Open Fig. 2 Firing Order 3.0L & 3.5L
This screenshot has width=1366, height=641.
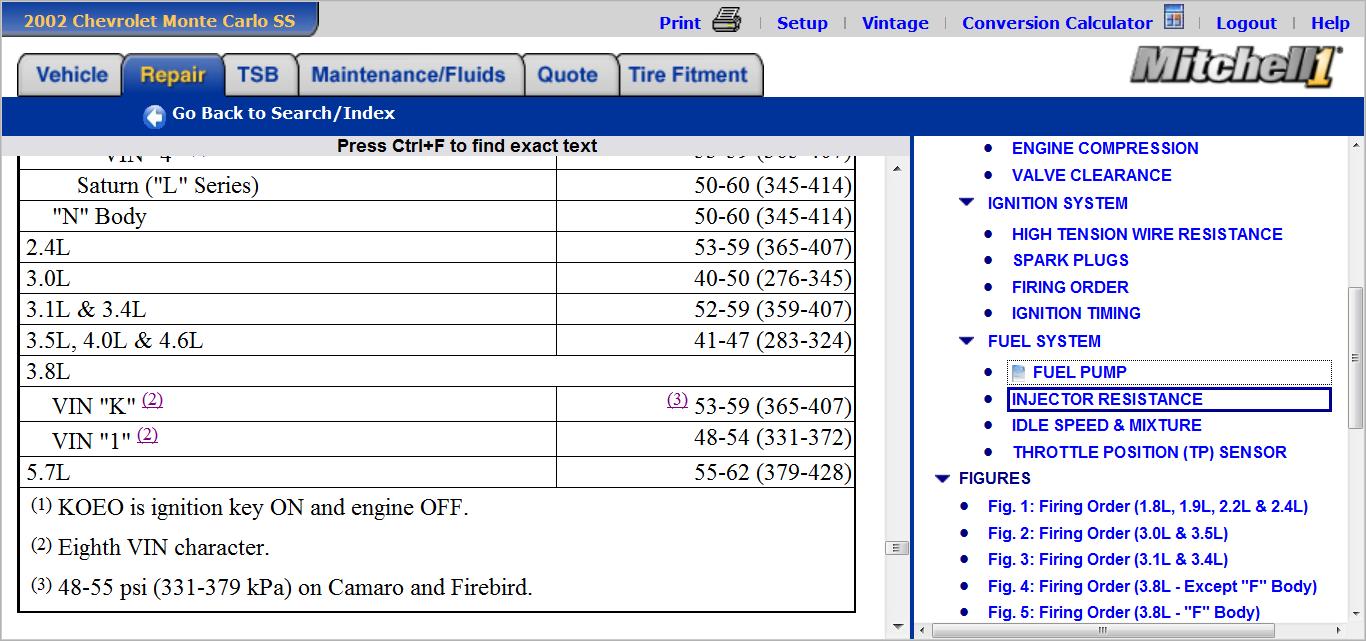(x=1108, y=533)
